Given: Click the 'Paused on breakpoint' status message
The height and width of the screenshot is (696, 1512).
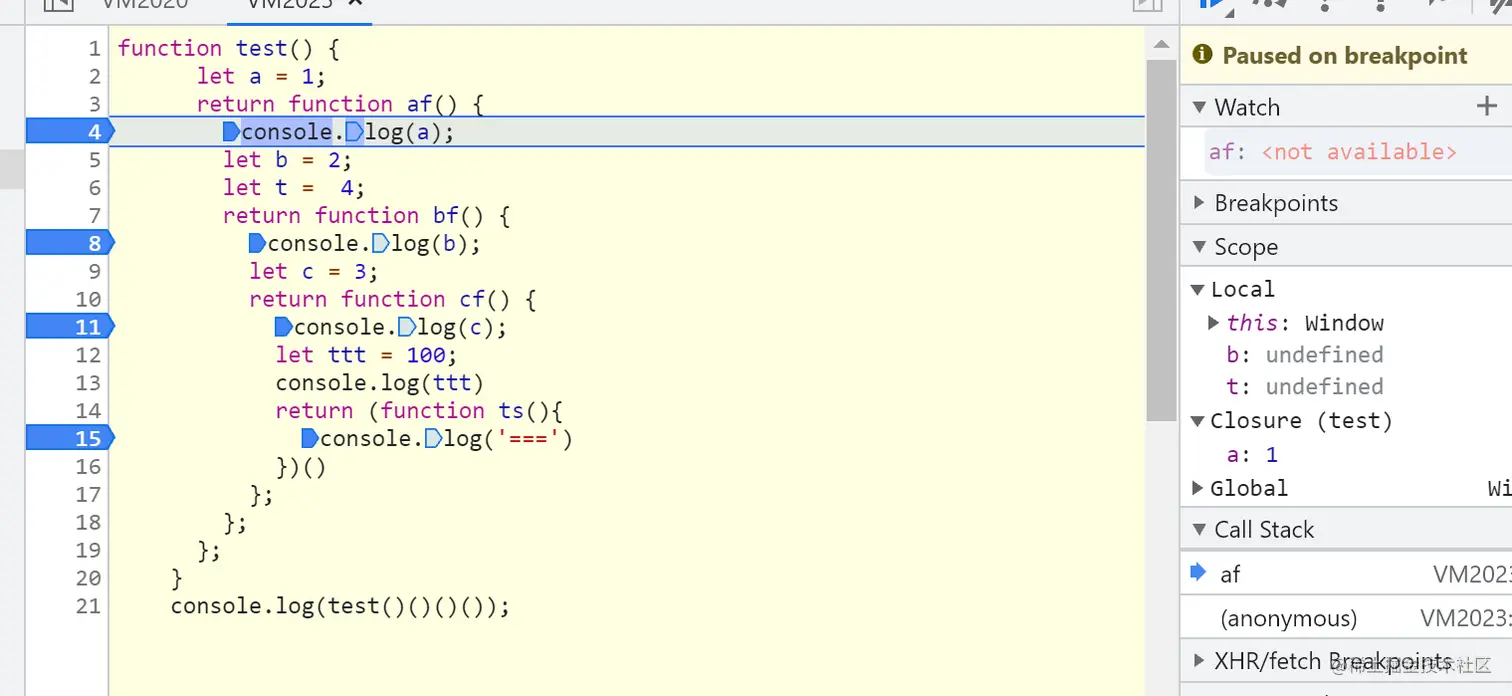Looking at the screenshot, I should point(1345,56).
